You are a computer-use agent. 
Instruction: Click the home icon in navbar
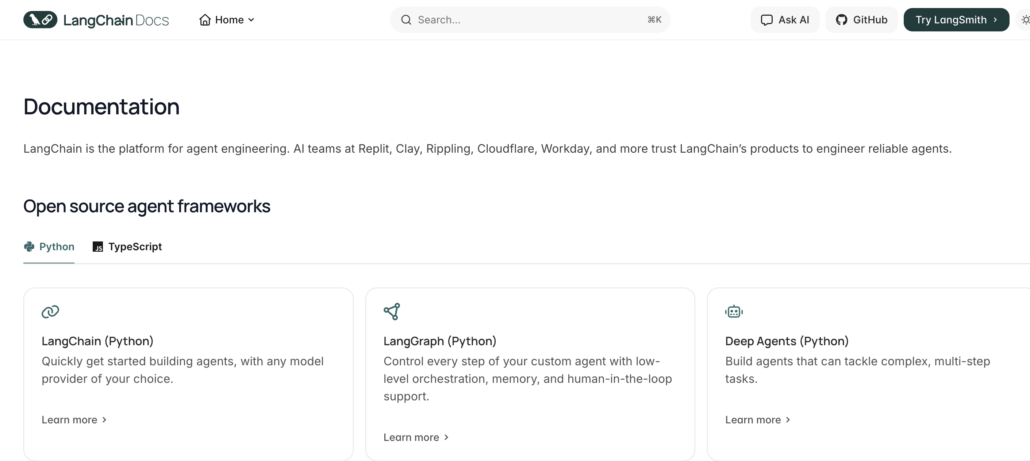coord(205,20)
